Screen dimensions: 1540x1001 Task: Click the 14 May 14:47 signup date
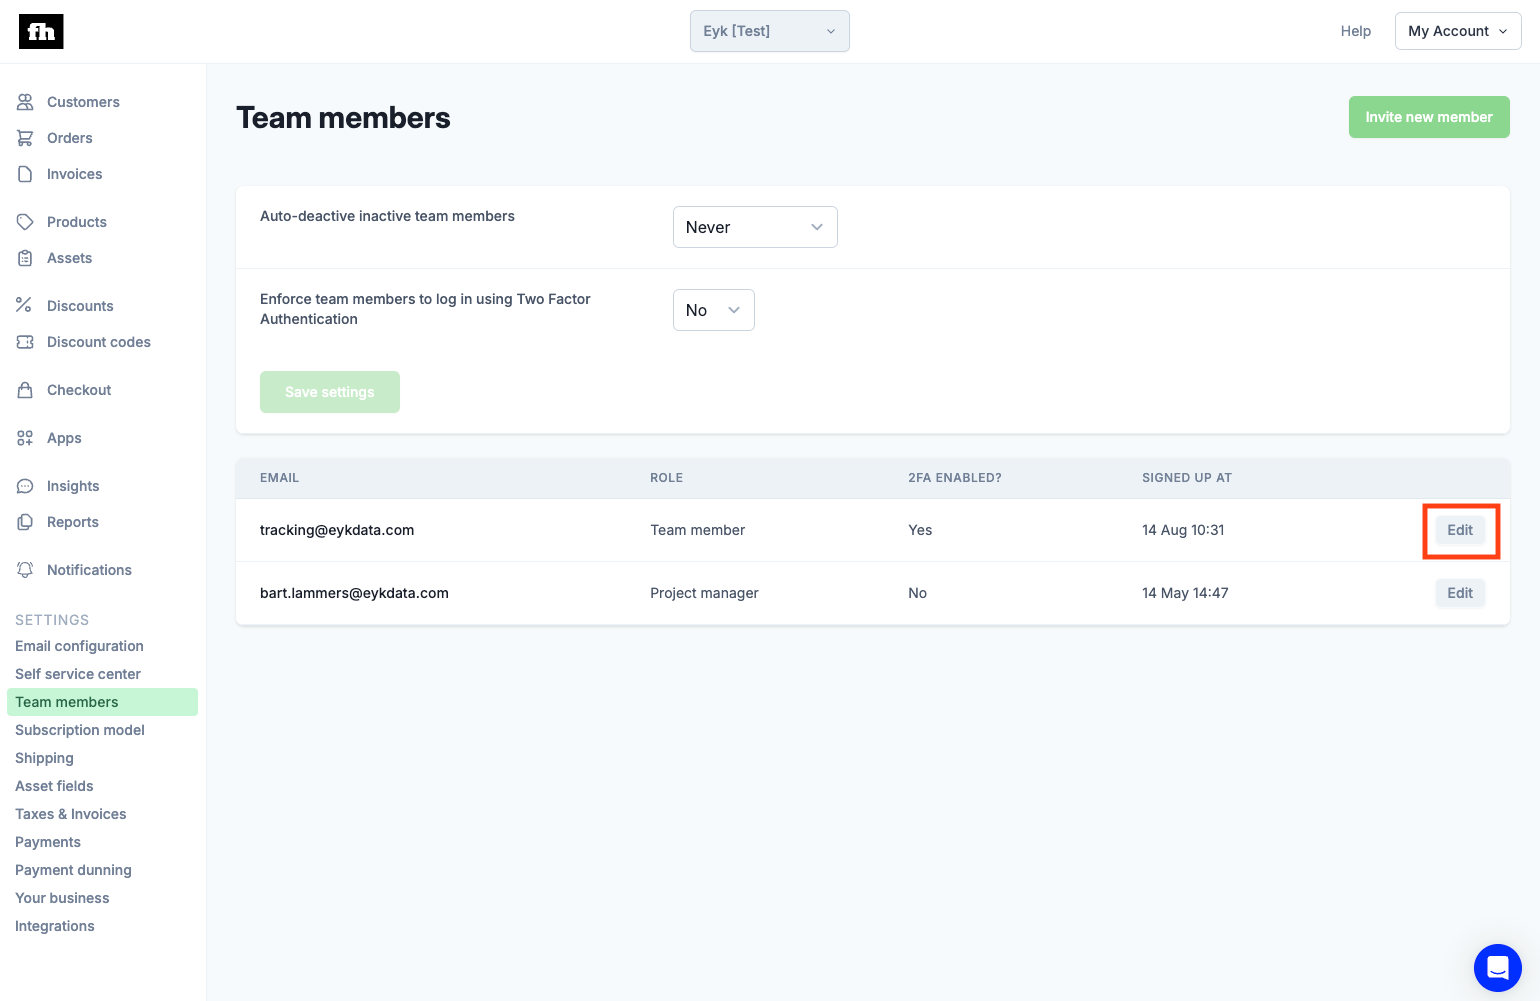click(x=1185, y=593)
